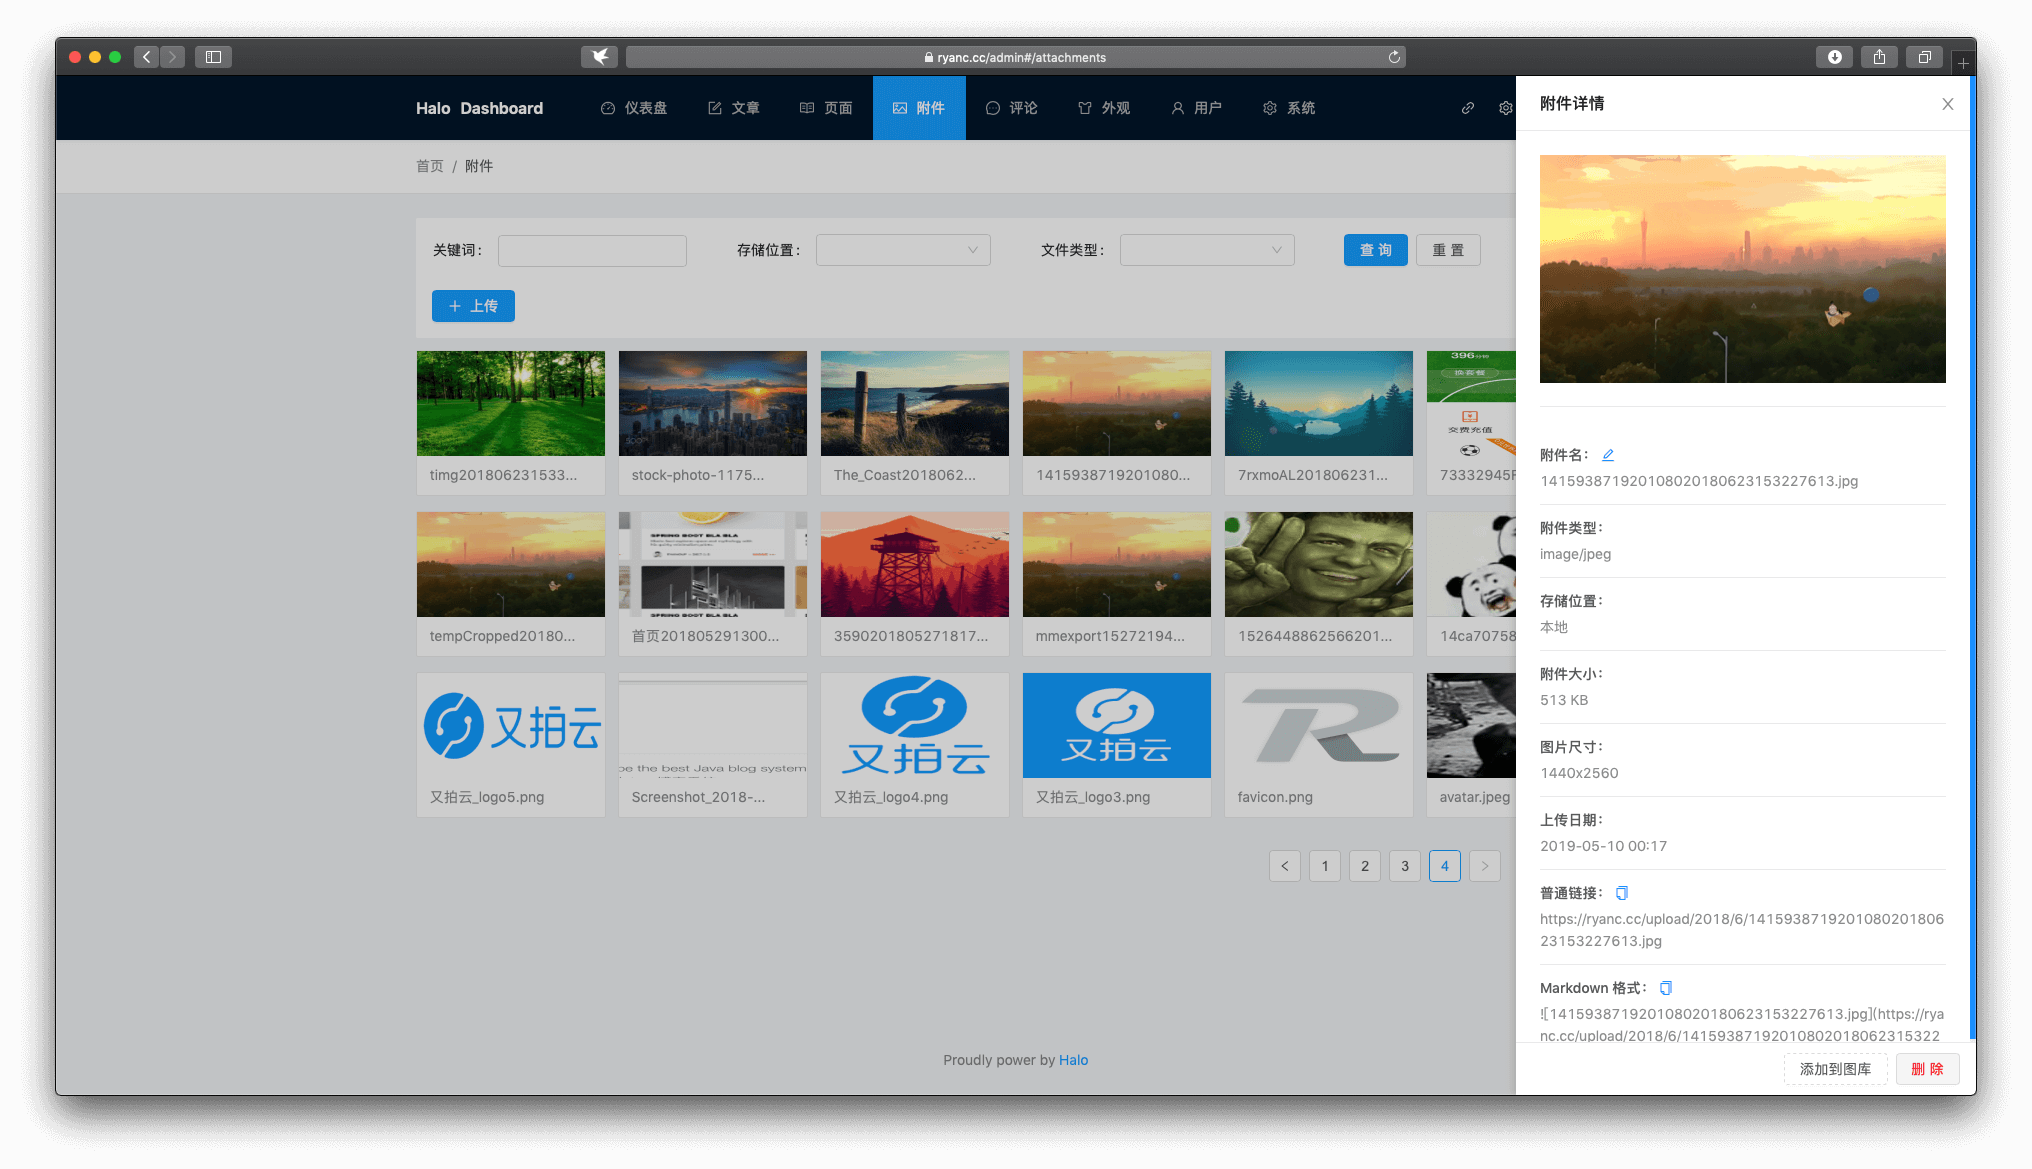Click the blue 上传 button

coord(473,306)
